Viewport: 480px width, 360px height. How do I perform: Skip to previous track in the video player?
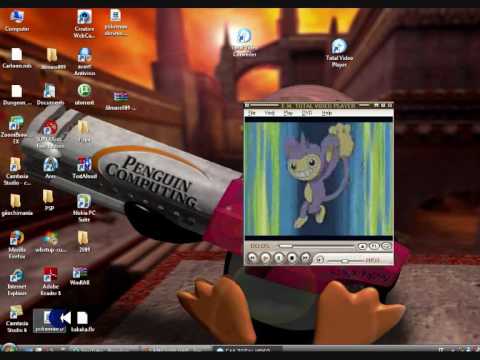pyautogui.click(x=252, y=258)
